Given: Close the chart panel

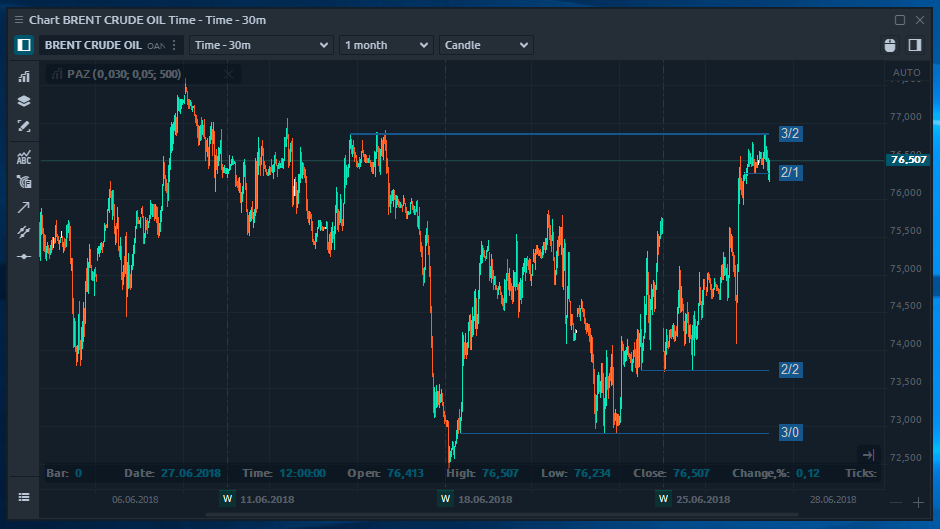Looking at the screenshot, I should [x=920, y=20].
